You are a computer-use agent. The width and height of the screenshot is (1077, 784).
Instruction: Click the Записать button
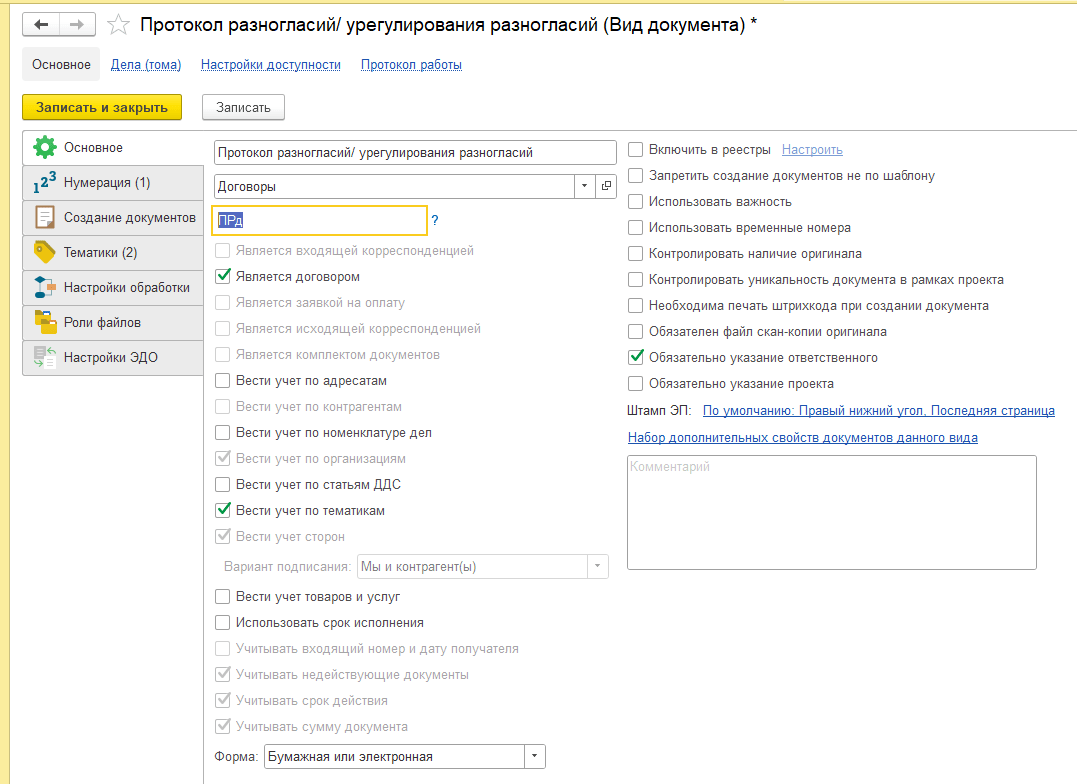pyautogui.click(x=243, y=107)
